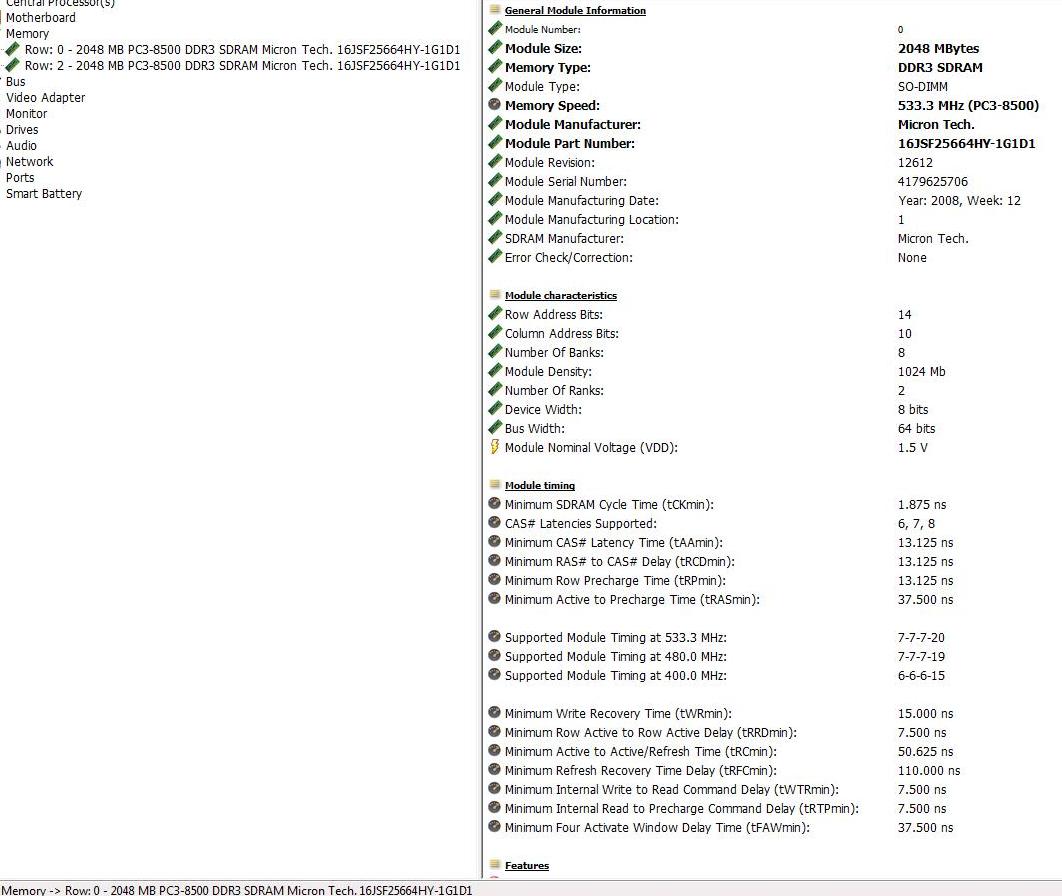
Task: Open Row: 0 memory module entry
Action: 242,49
